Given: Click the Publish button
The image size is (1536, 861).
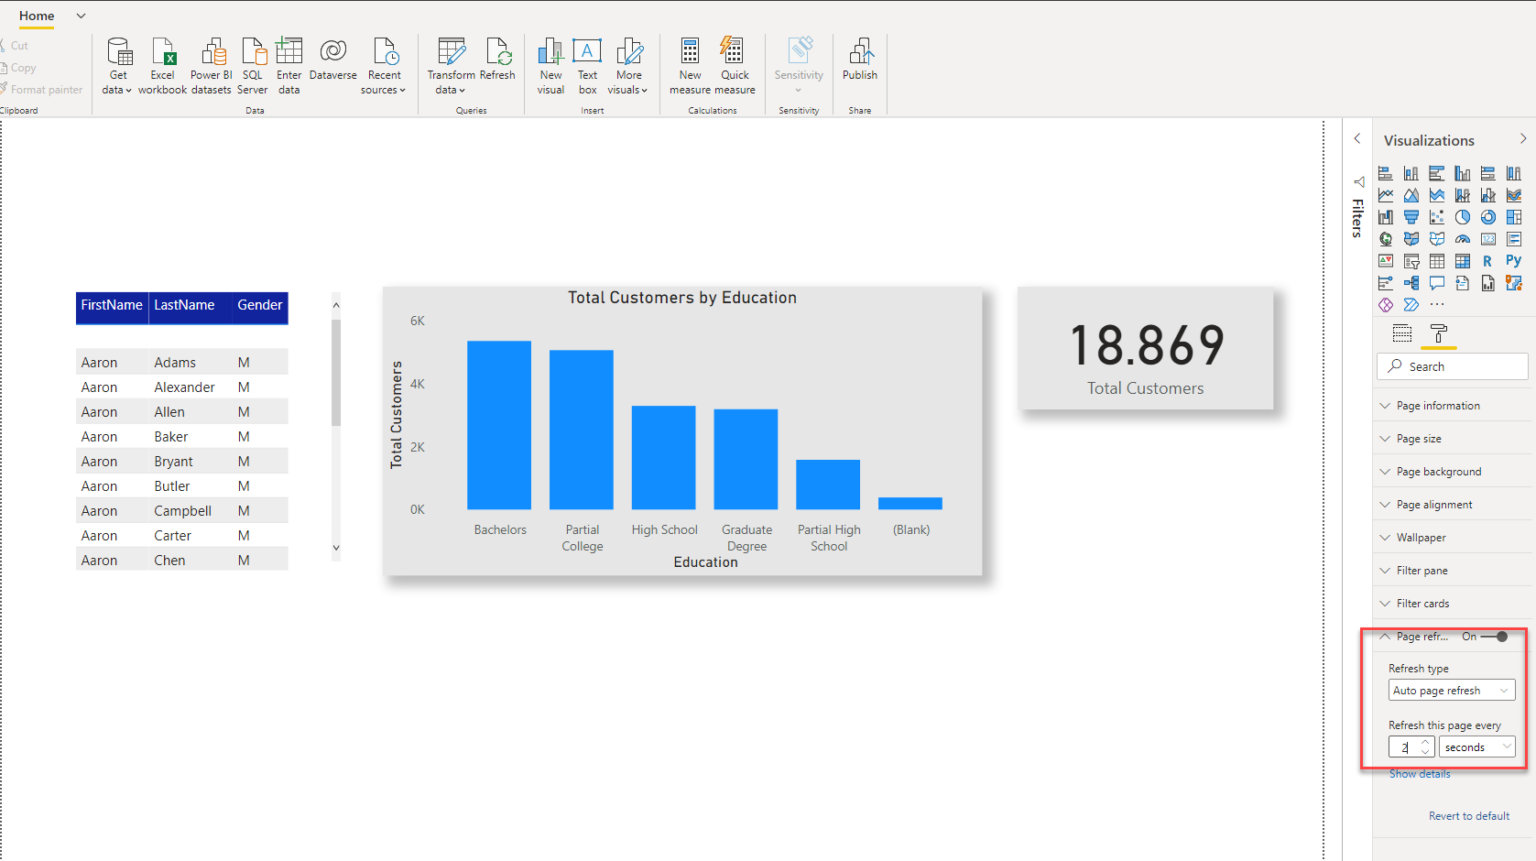Looking at the screenshot, I should (x=859, y=63).
